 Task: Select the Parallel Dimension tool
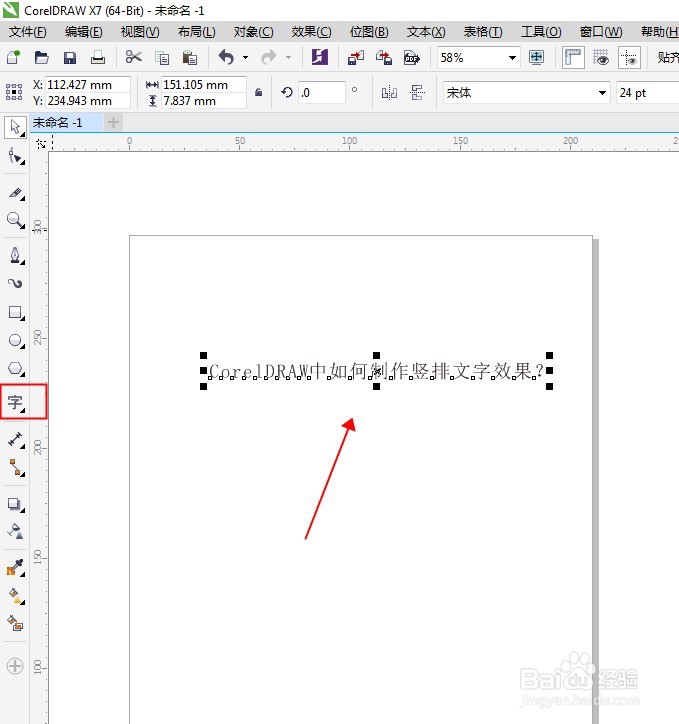[x=16, y=440]
